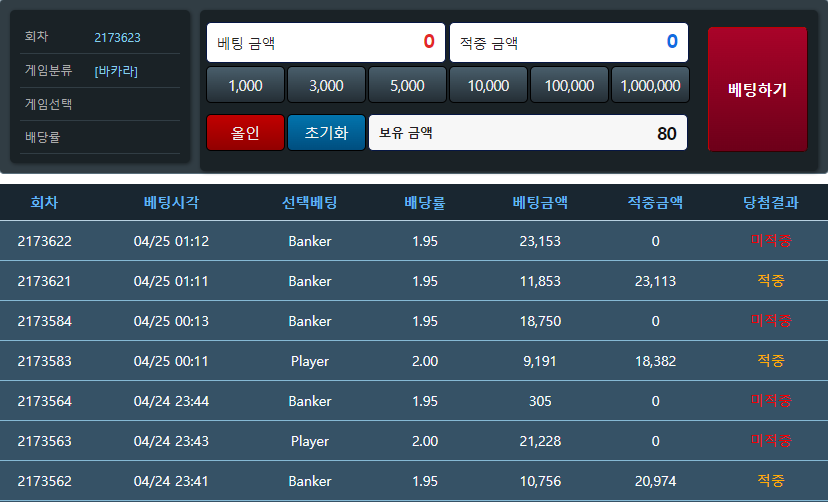
Task: Click the 보유 금액 balance field
Action: click(x=527, y=133)
